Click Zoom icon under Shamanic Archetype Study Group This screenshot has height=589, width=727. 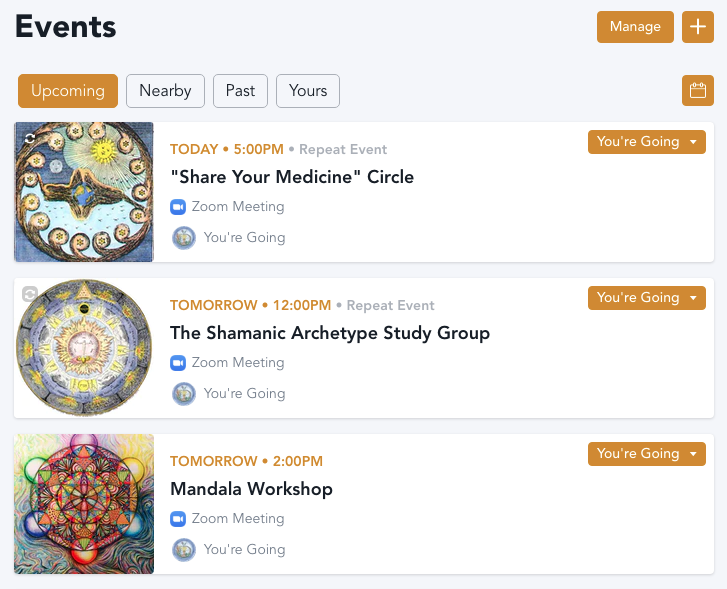pyautogui.click(x=179, y=363)
